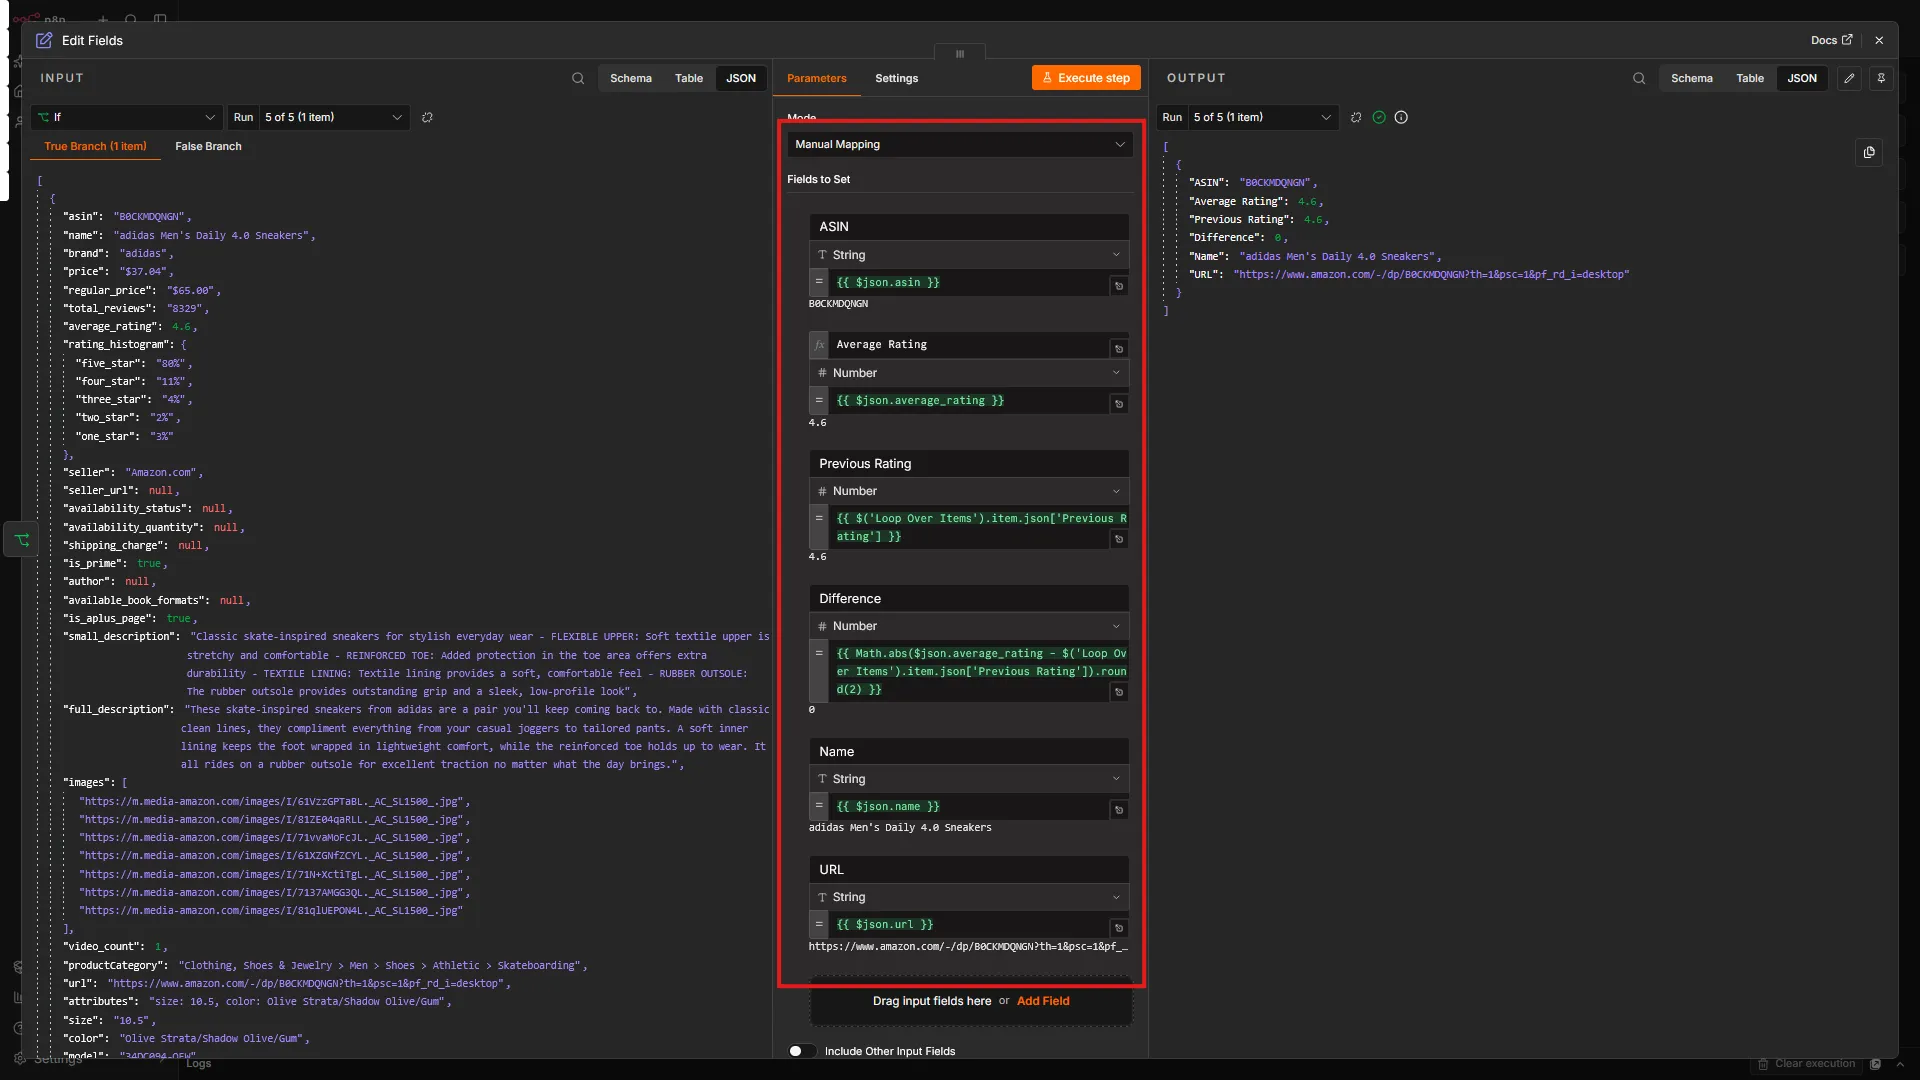The image size is (1920, 1080).
Task: Click the edit output pencil icon
Action: (x=1849, y=78)
